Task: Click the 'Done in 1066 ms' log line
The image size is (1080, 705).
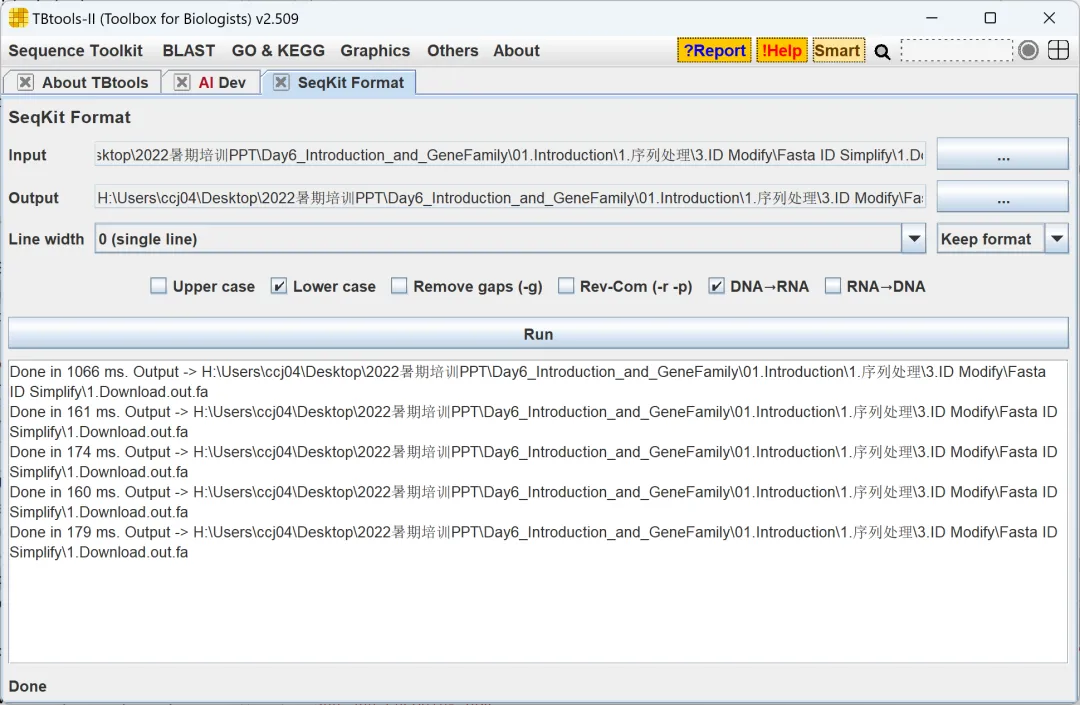Action: coord(528,381)
